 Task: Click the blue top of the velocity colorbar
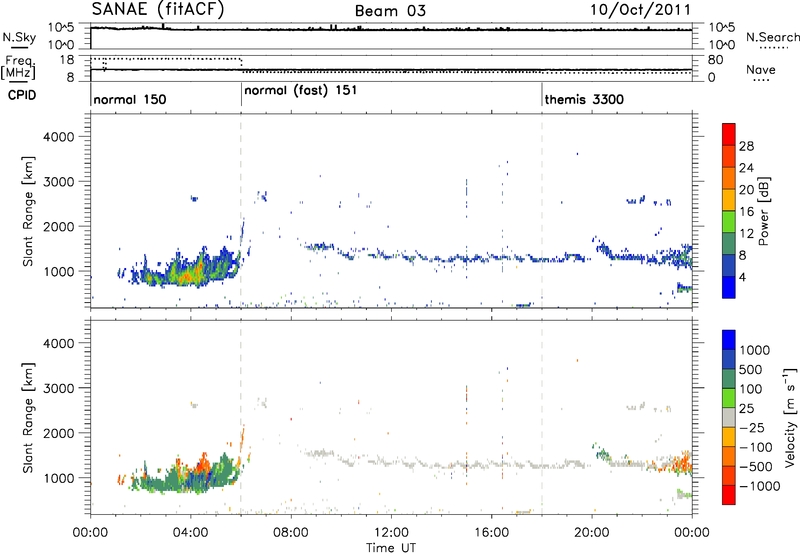click(729, 339)
